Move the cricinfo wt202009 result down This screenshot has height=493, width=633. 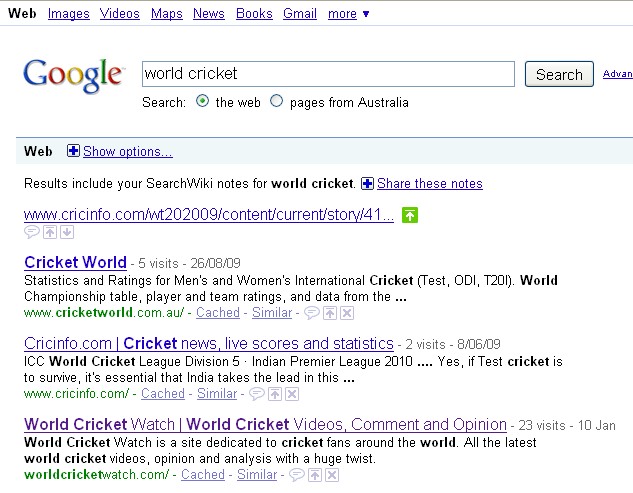pyautogui.click(x=67, y=232)
